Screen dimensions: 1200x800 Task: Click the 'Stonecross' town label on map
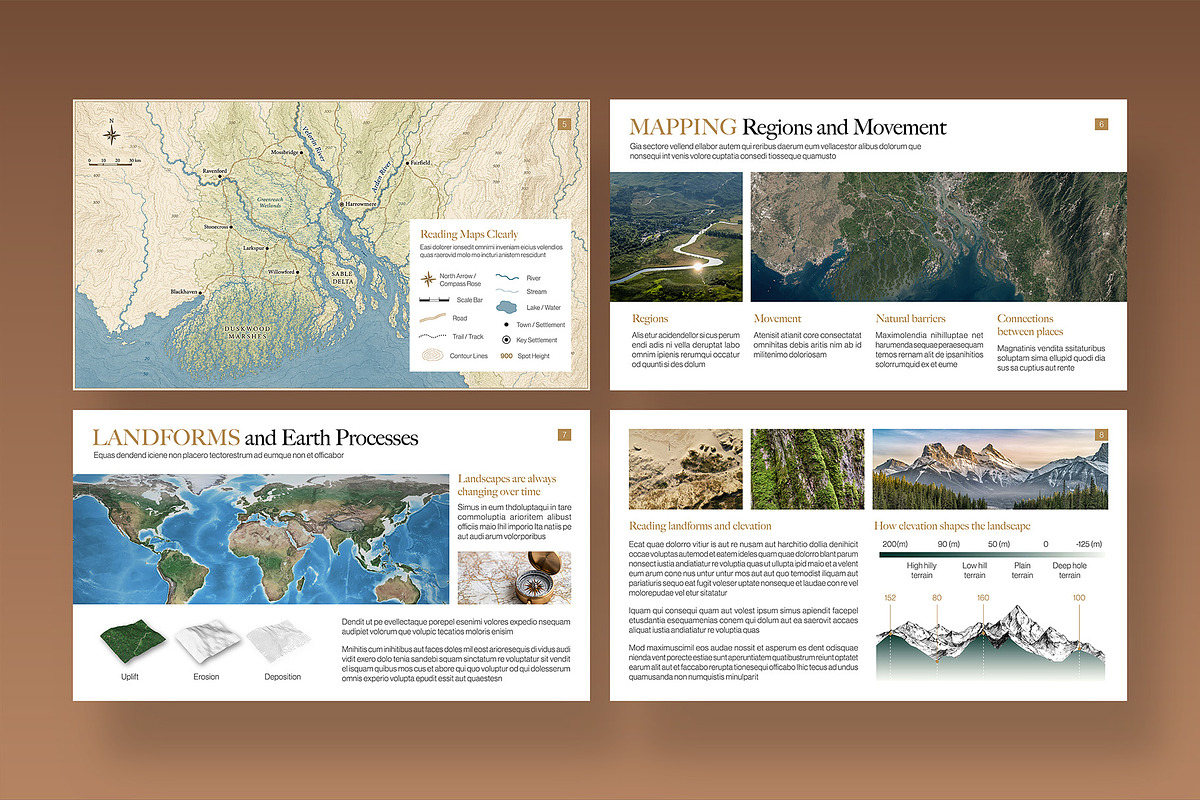(217, 227)
